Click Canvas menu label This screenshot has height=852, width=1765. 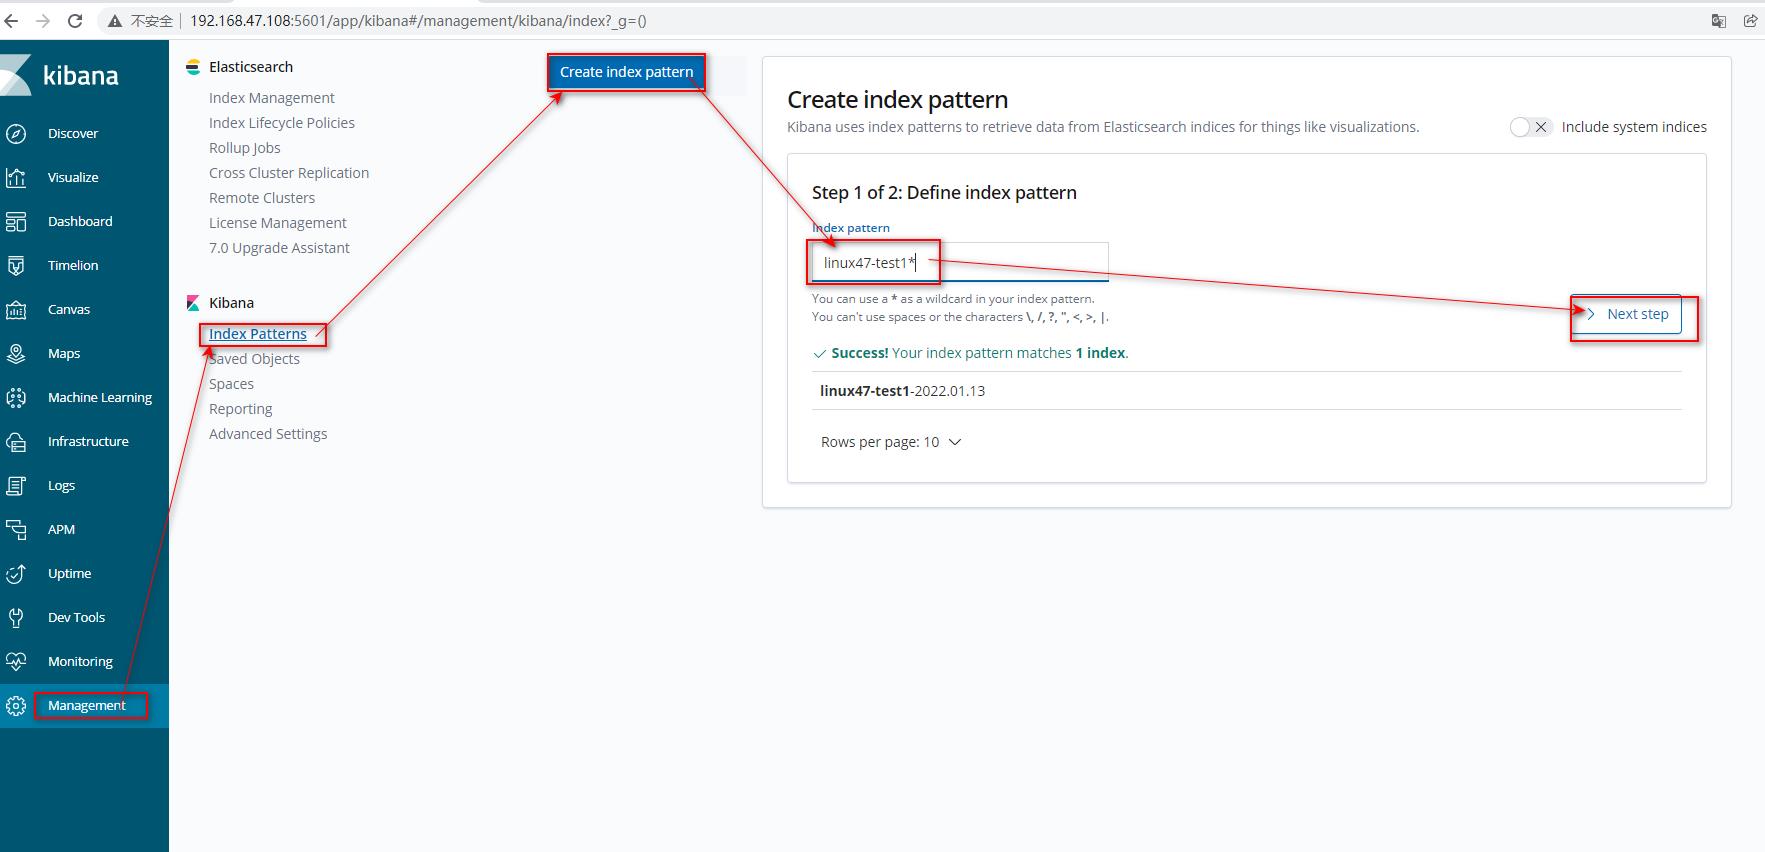pos(69,310)
